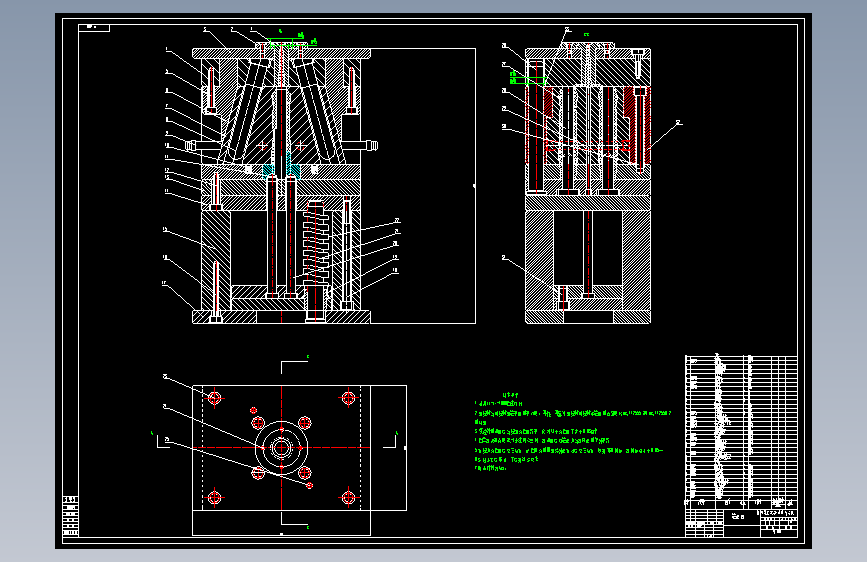Click the revision strip on the left border
This screenshot has height=562, width=867.
tap(70, 516)
